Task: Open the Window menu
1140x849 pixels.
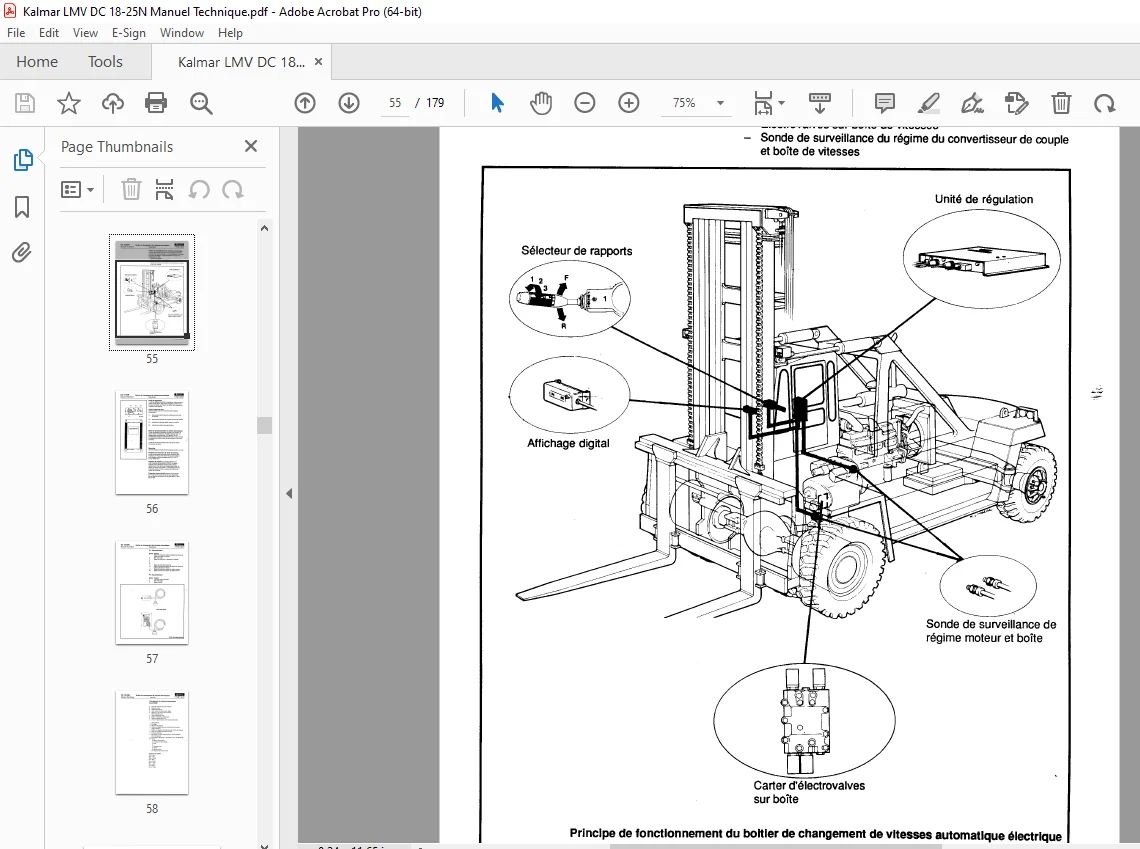Action: (x=182, y=33)
